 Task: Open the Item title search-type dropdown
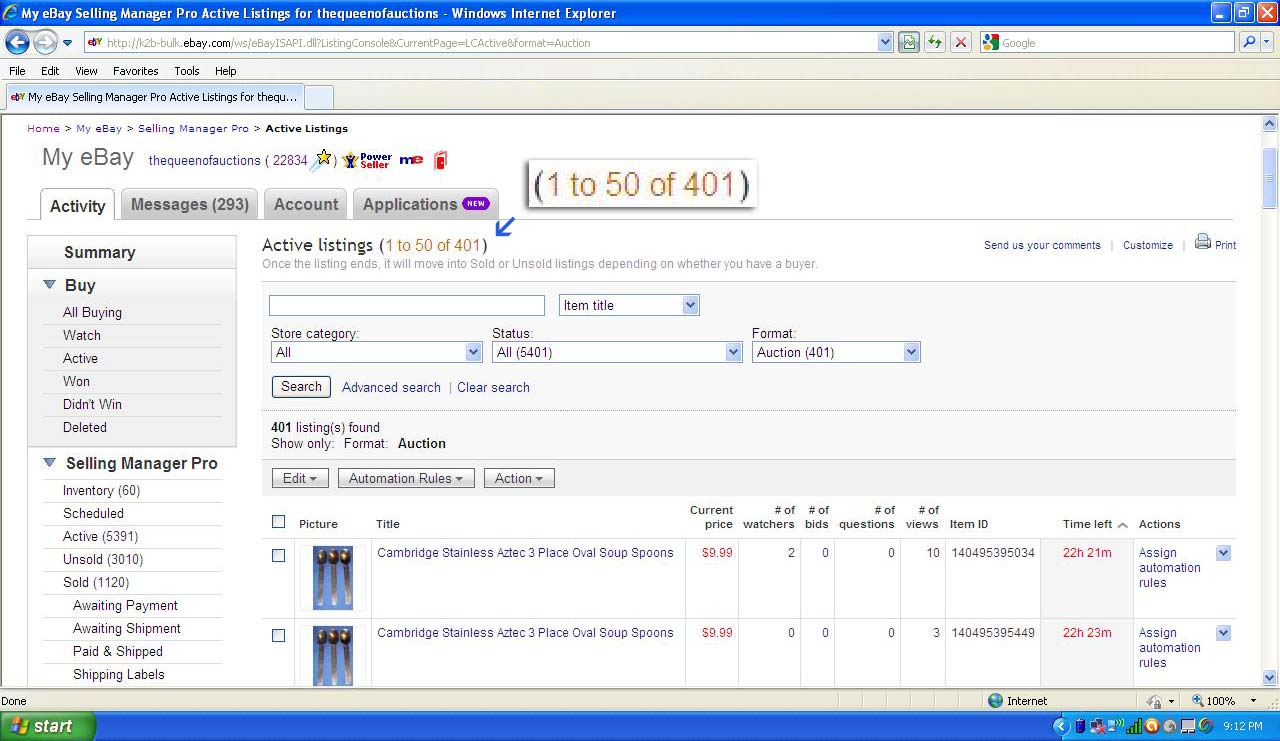629,305
